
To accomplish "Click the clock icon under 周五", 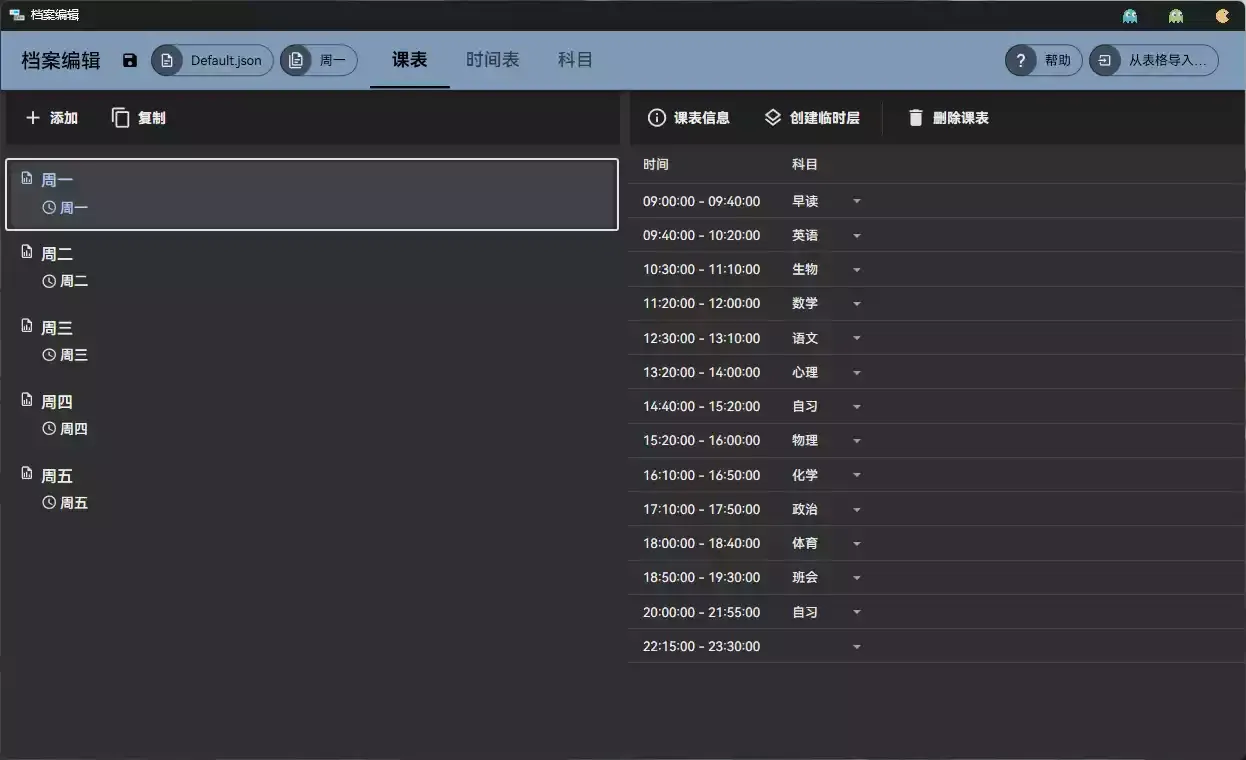I will click(x=49, y=503).
